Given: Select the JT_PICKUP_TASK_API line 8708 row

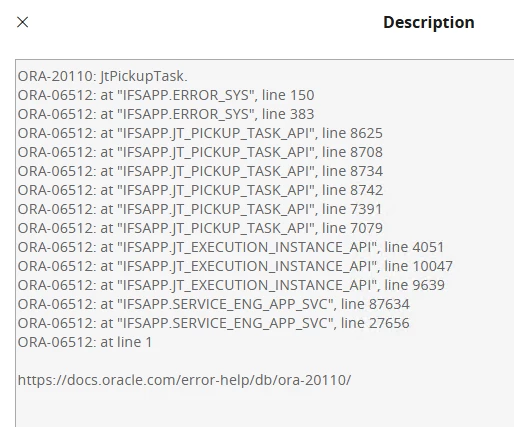Looking at the screenshot, I should pos(200,152).
